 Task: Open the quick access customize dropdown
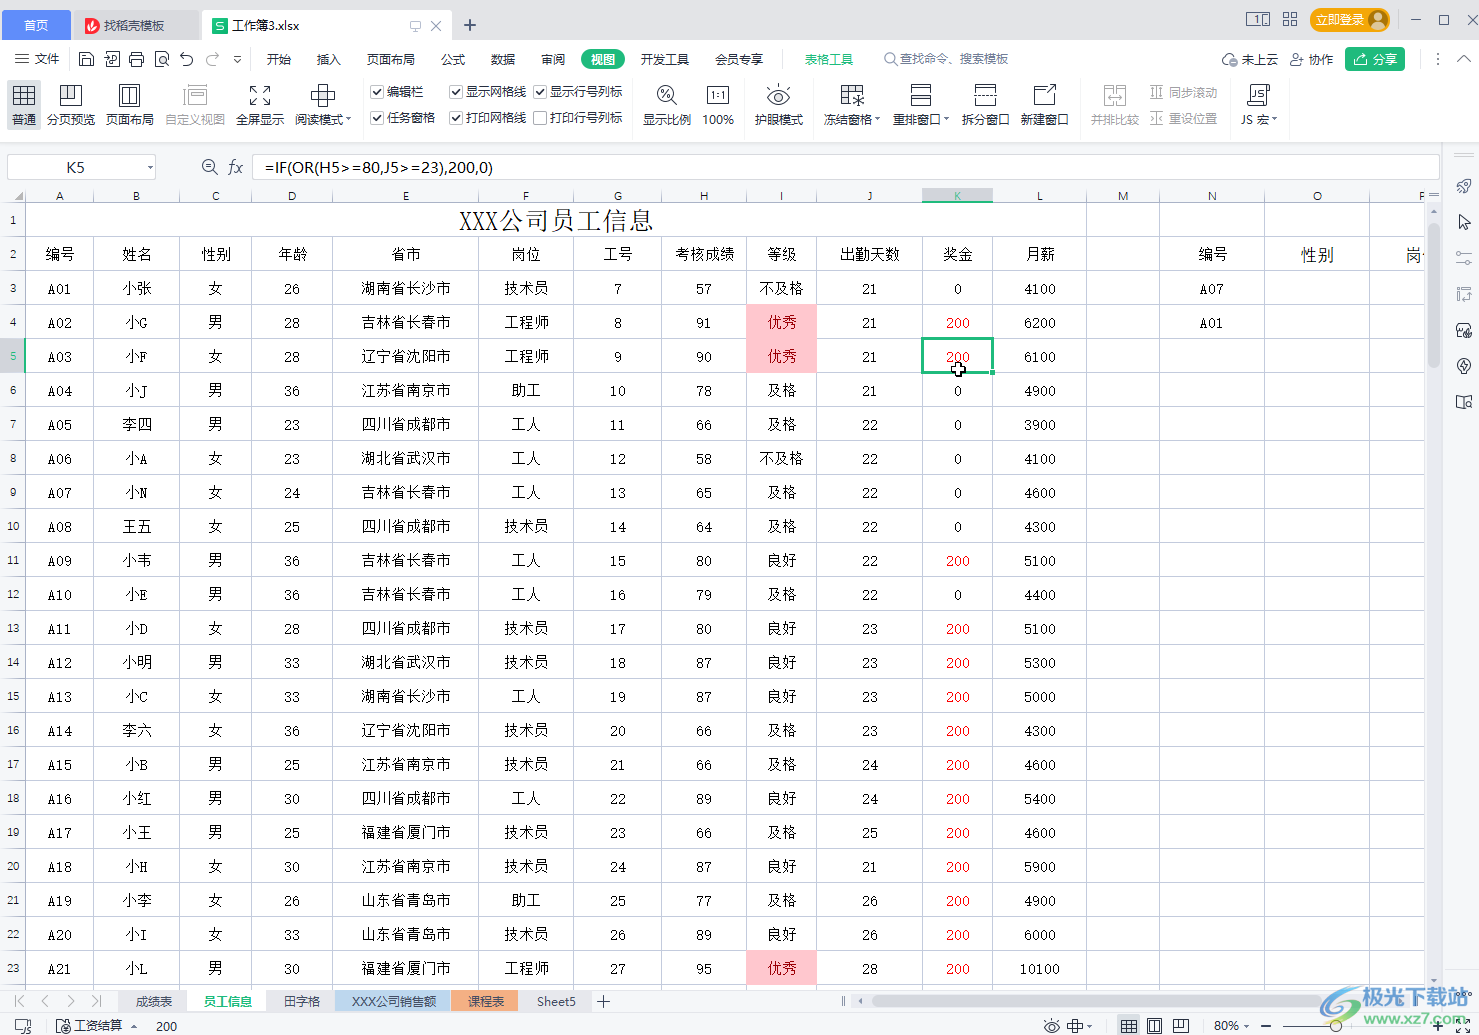coord(237,59)
